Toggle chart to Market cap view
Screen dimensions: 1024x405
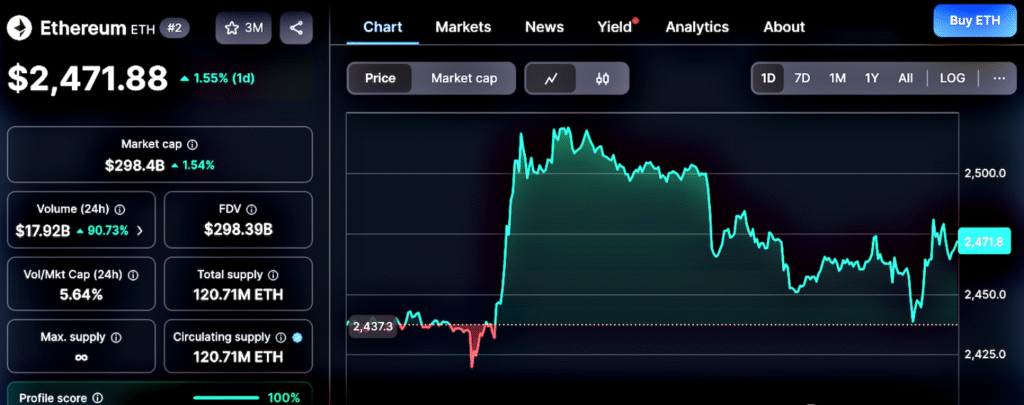coord(464,78)
